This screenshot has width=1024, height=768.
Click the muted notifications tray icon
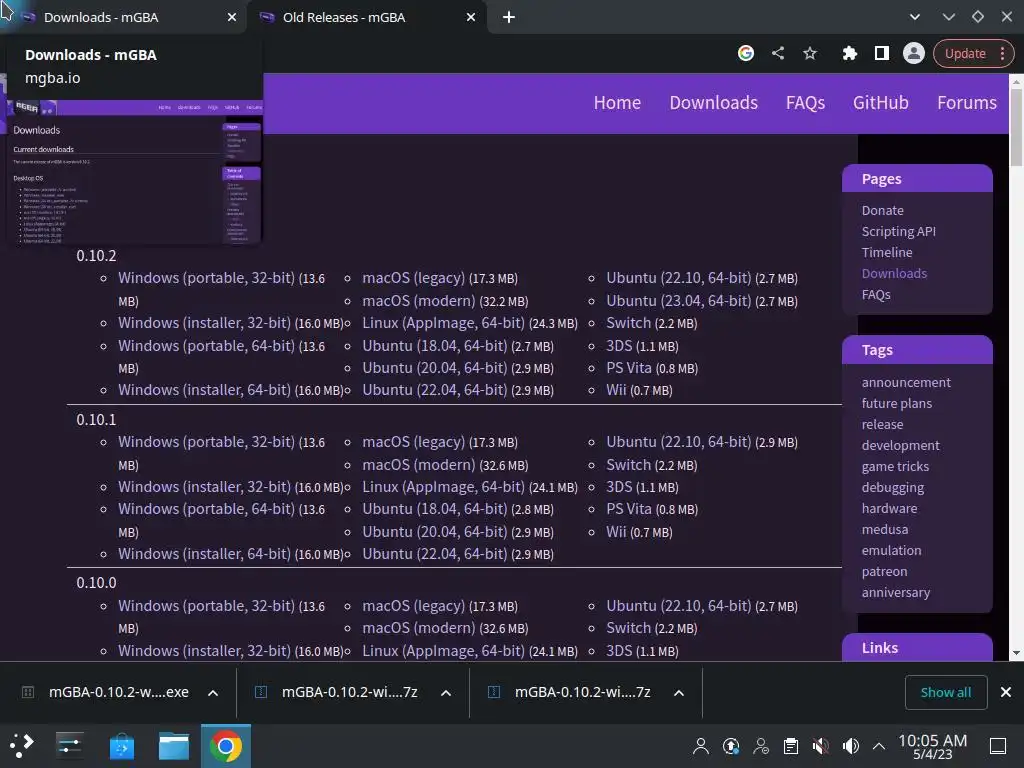[x=821, y=746]
